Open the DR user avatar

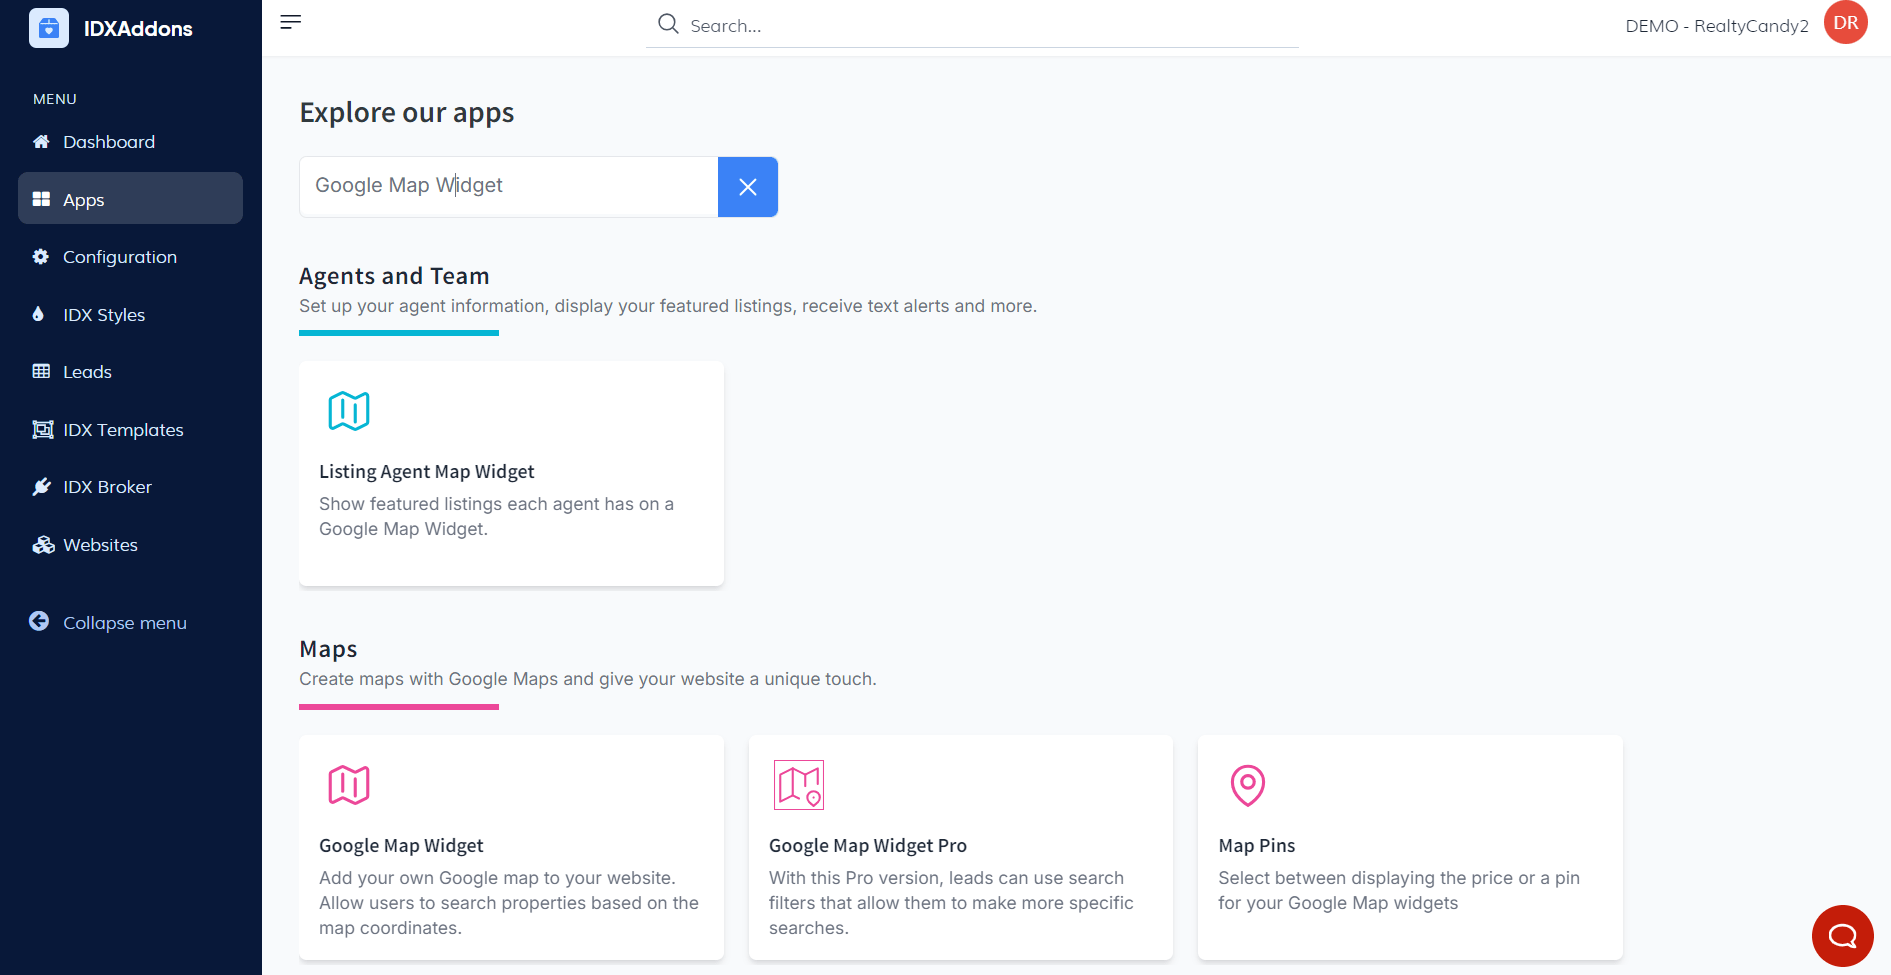[1845, 23]
